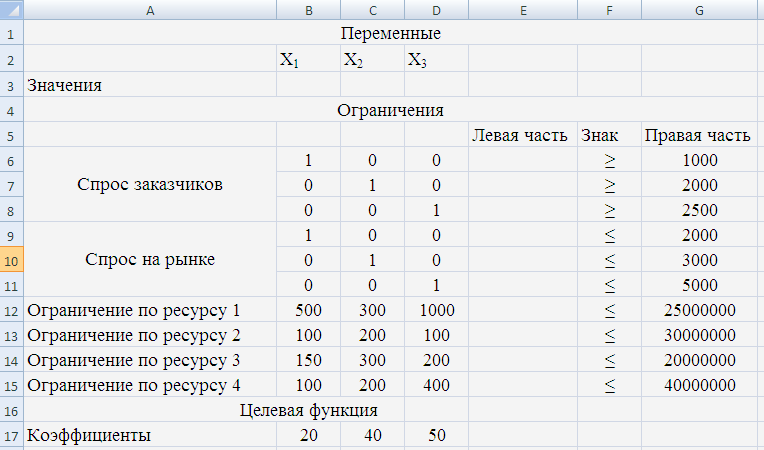The width and height of the screenshot is (764, 450).
Task: Select empty left-part cell in row 12
Action: coord(523,310)
